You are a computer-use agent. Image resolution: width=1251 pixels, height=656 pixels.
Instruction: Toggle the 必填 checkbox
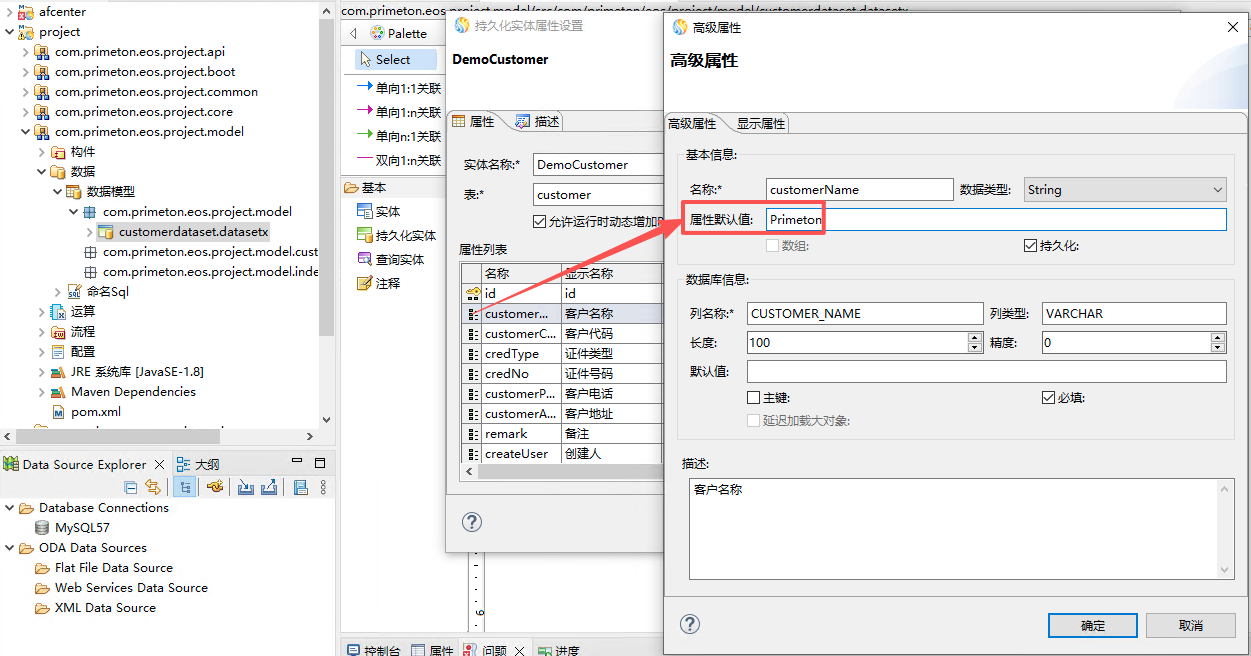1049,398
